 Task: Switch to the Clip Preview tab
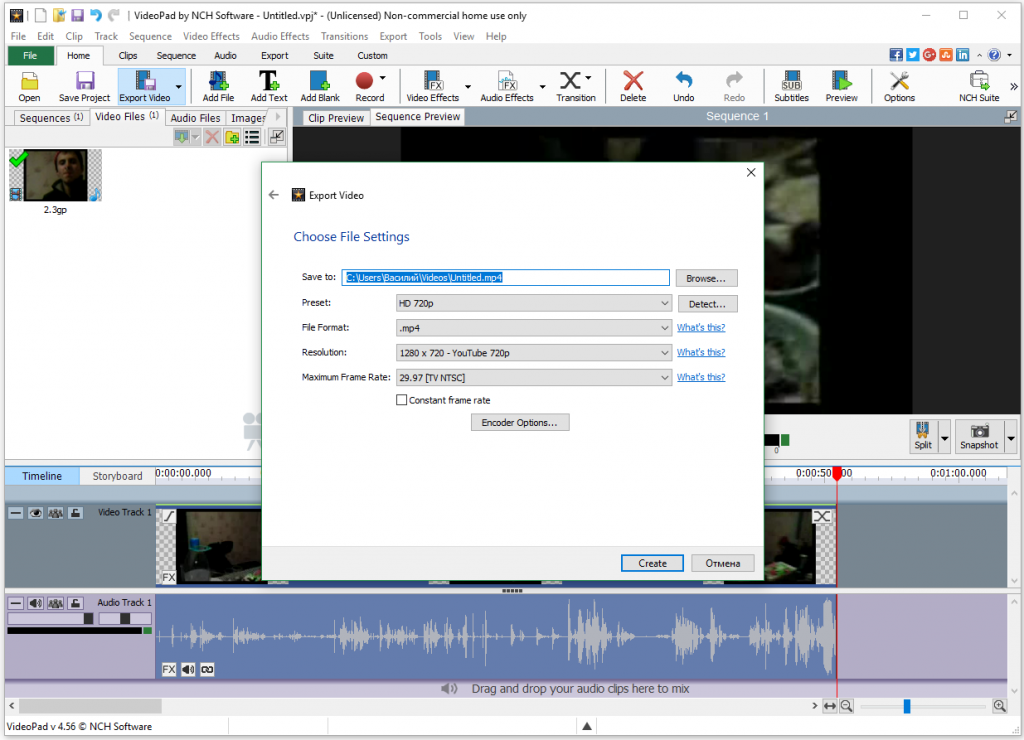click(336, 118)
